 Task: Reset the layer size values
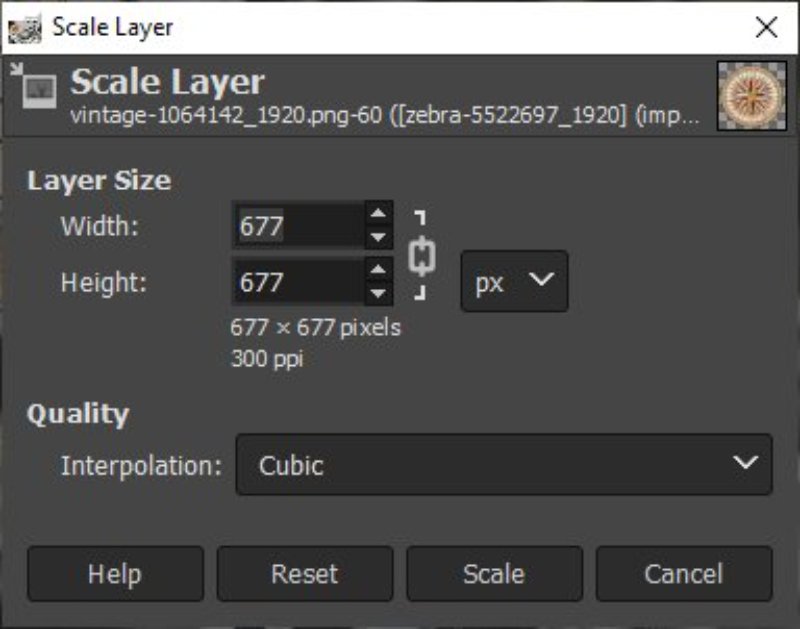click(305, 574)
